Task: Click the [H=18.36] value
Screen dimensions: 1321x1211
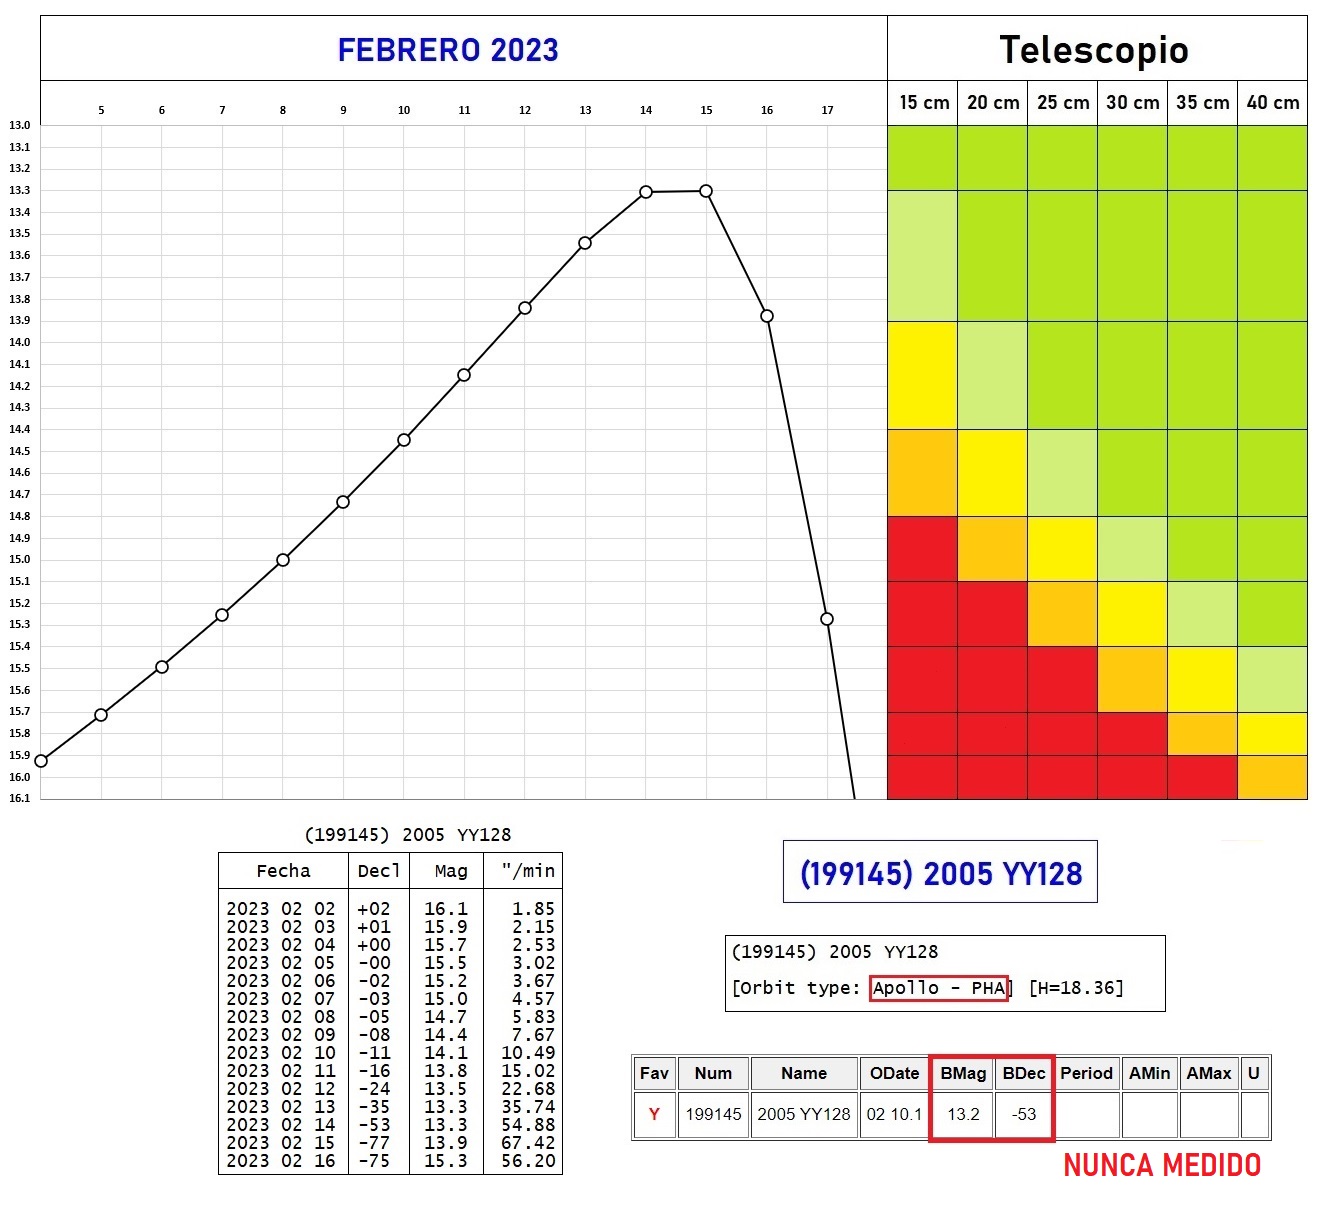Action: click(1076, 988)
